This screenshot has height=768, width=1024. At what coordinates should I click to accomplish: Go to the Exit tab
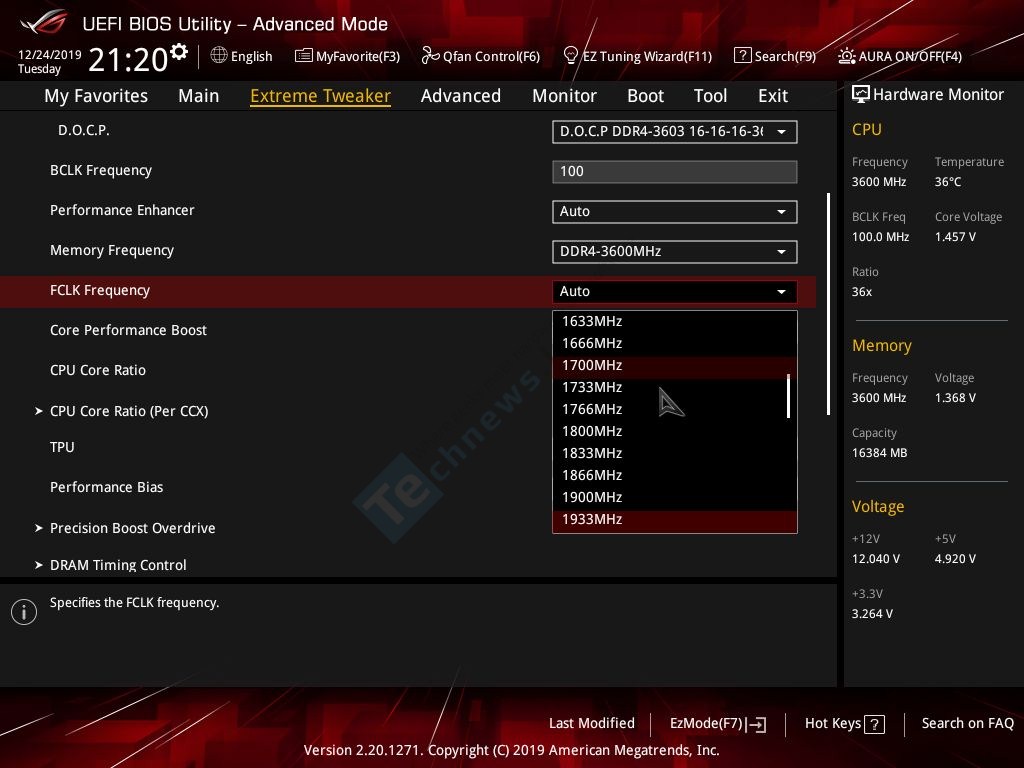[x=773, y=96]
